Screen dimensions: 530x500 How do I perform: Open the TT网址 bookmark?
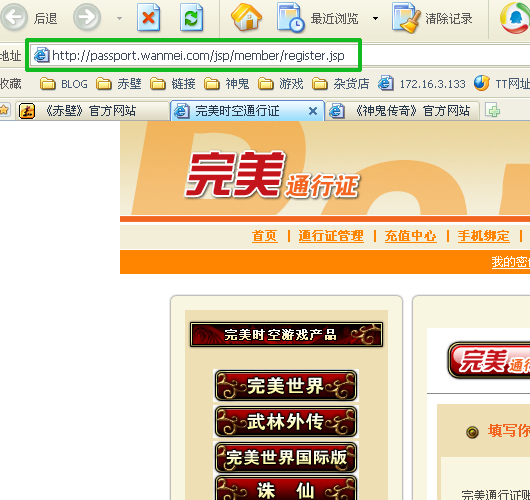tap(502, 84)
